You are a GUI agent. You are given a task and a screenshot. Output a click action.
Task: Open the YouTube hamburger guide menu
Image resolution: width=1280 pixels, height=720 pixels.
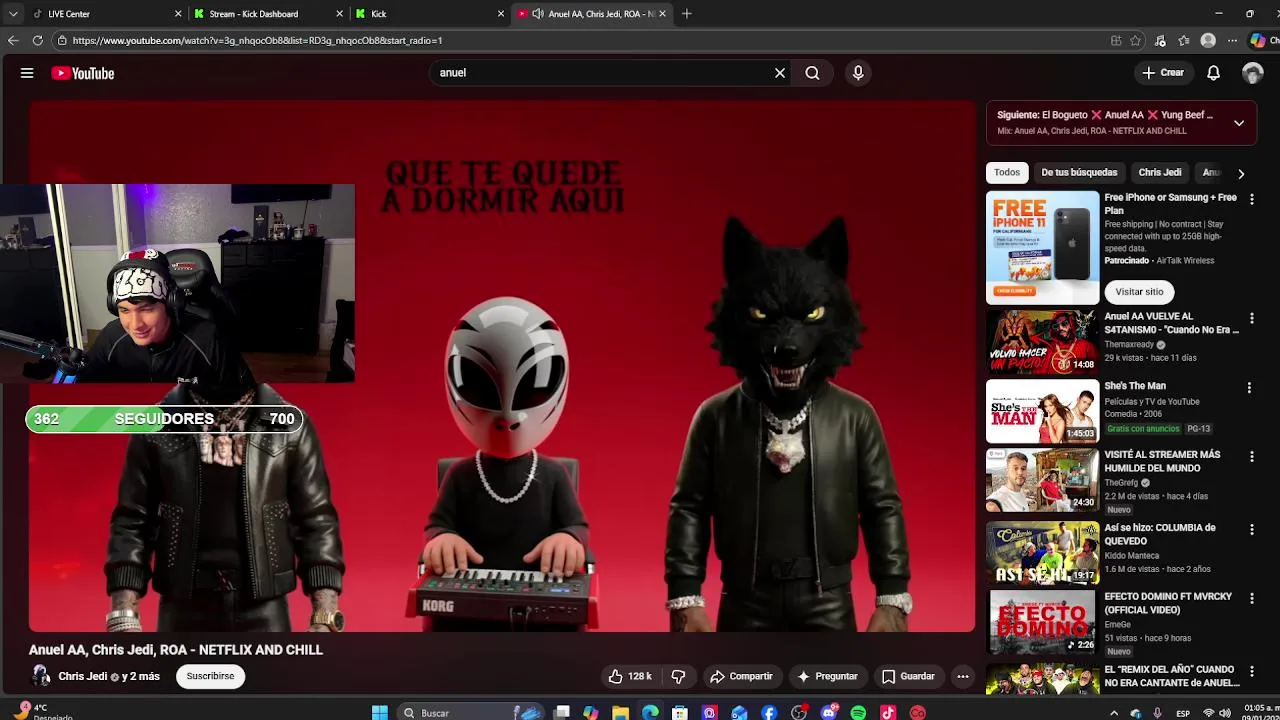coord(27,73)
